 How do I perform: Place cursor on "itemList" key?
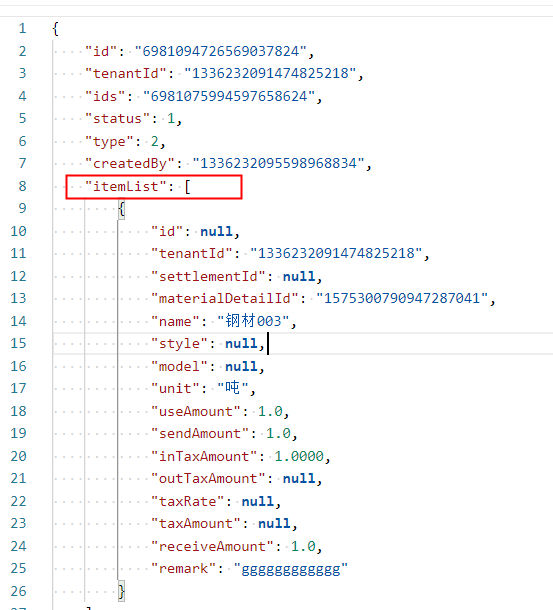point(126,186)
